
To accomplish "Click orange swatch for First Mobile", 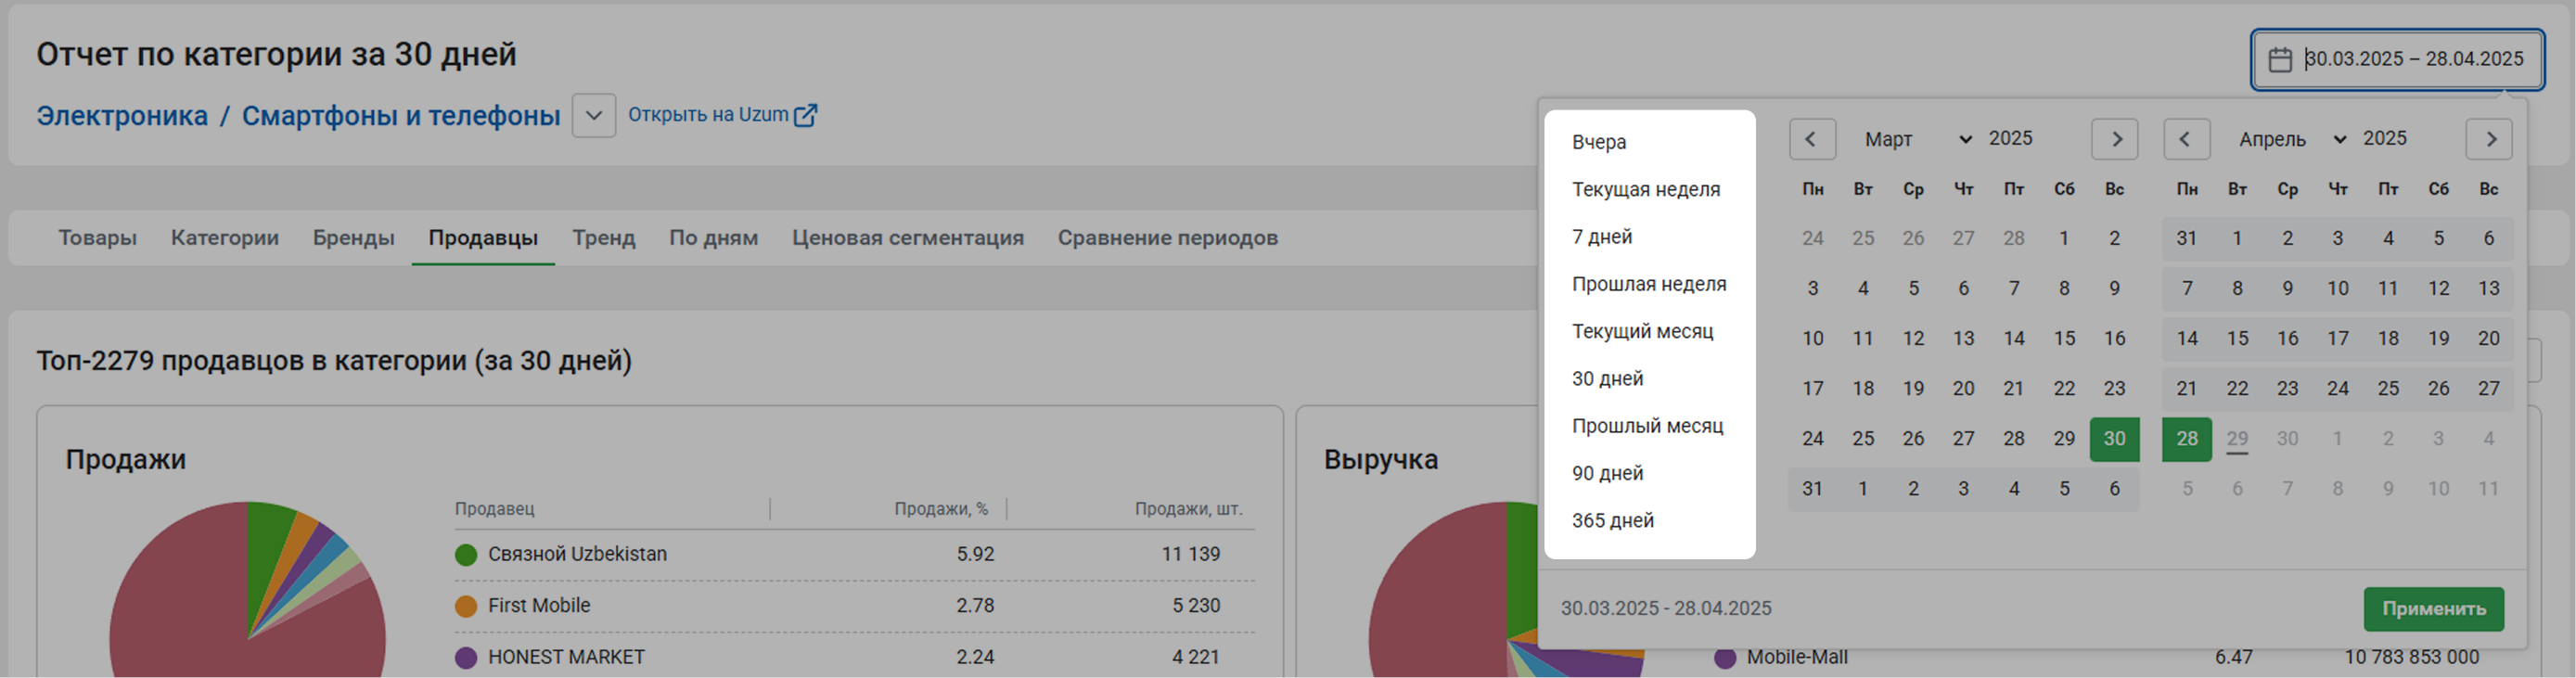I will tap(466, 606).
